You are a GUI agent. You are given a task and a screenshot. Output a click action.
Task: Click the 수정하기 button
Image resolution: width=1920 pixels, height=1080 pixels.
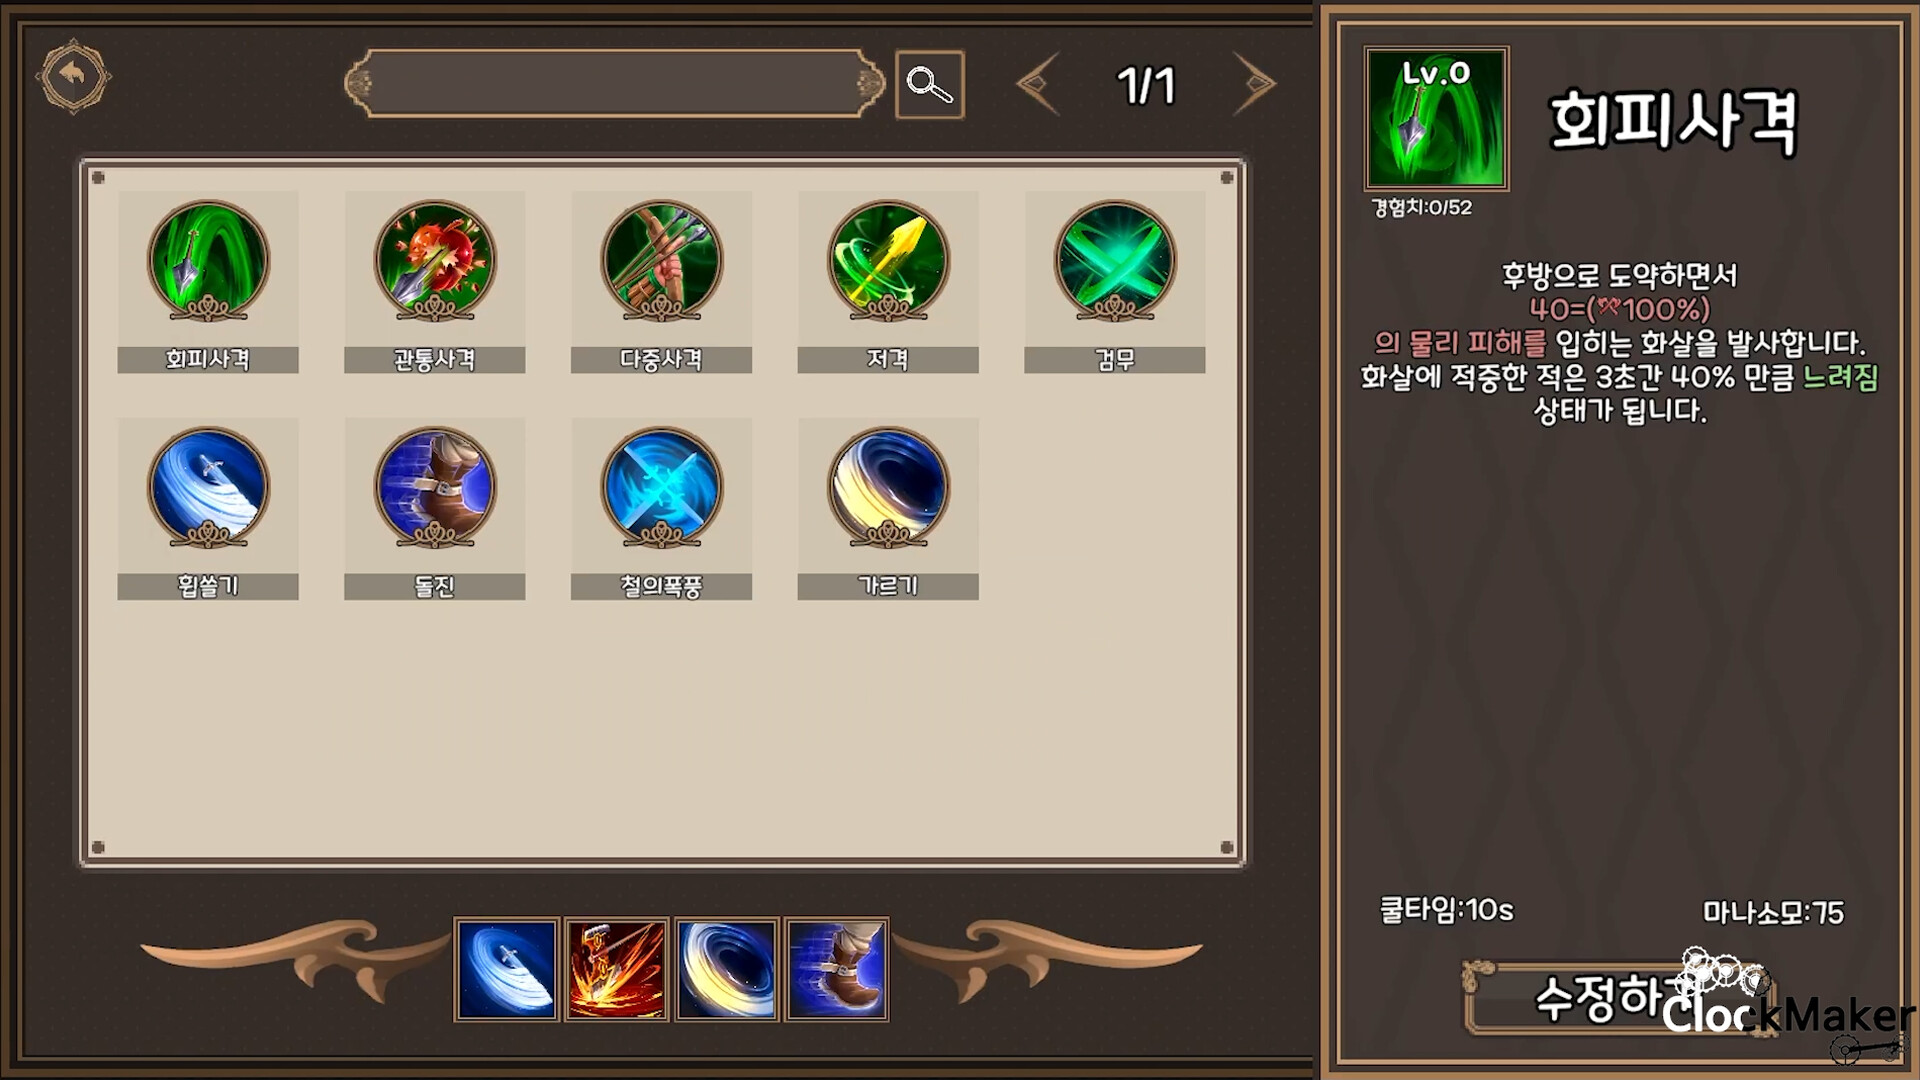pos(1620,998)
